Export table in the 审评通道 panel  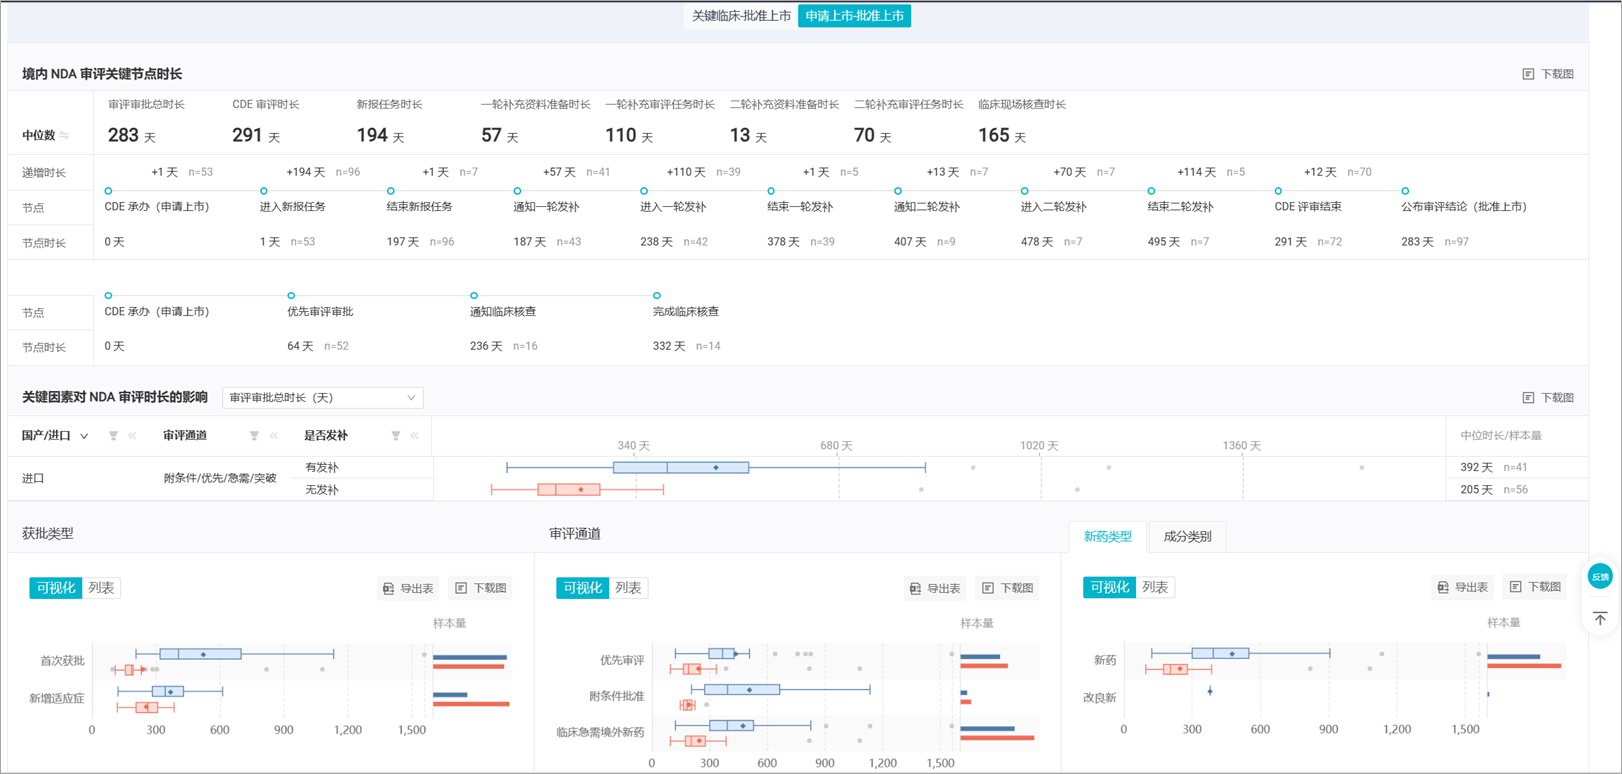click(935, 588)
